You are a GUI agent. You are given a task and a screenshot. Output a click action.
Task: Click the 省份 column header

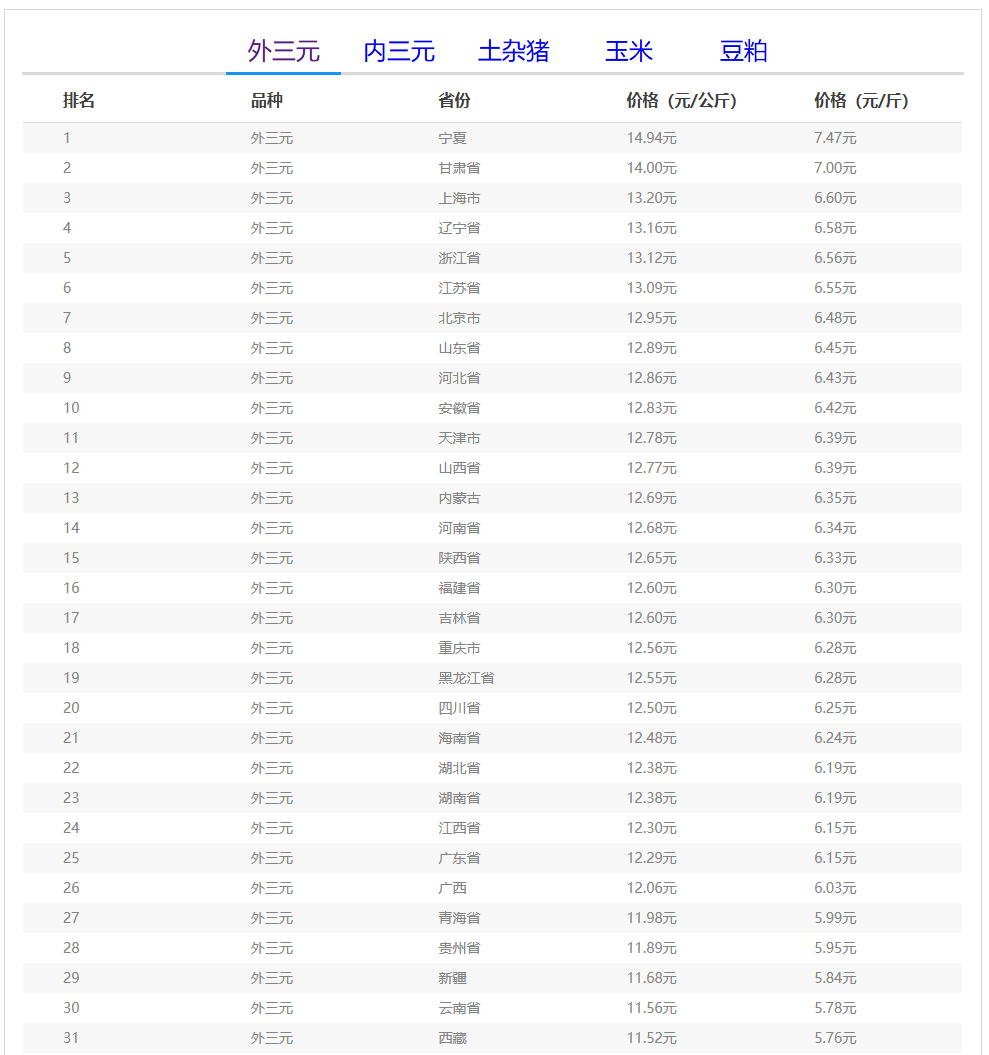[x=454, y=101]
